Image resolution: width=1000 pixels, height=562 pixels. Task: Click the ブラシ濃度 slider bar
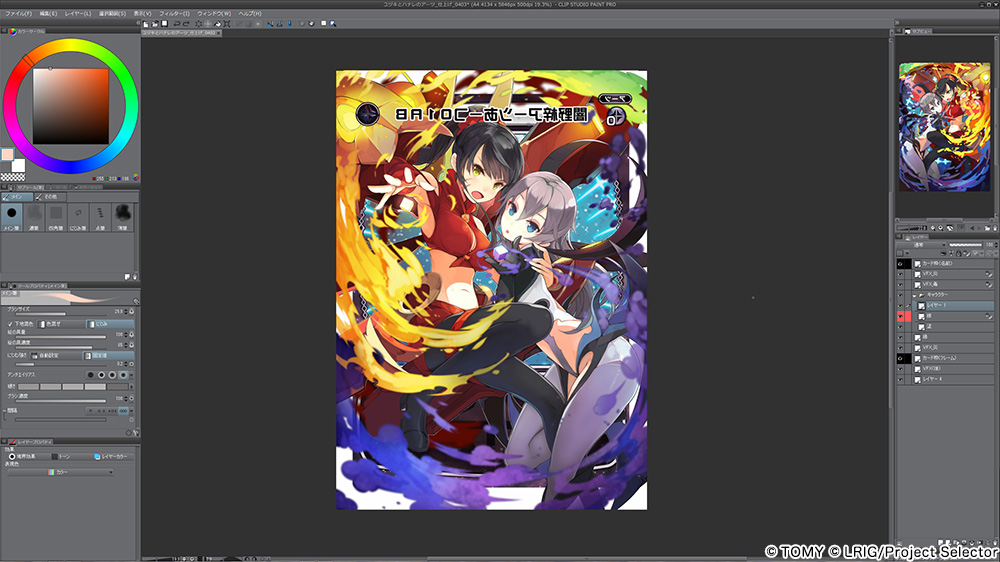click(61, 401)
